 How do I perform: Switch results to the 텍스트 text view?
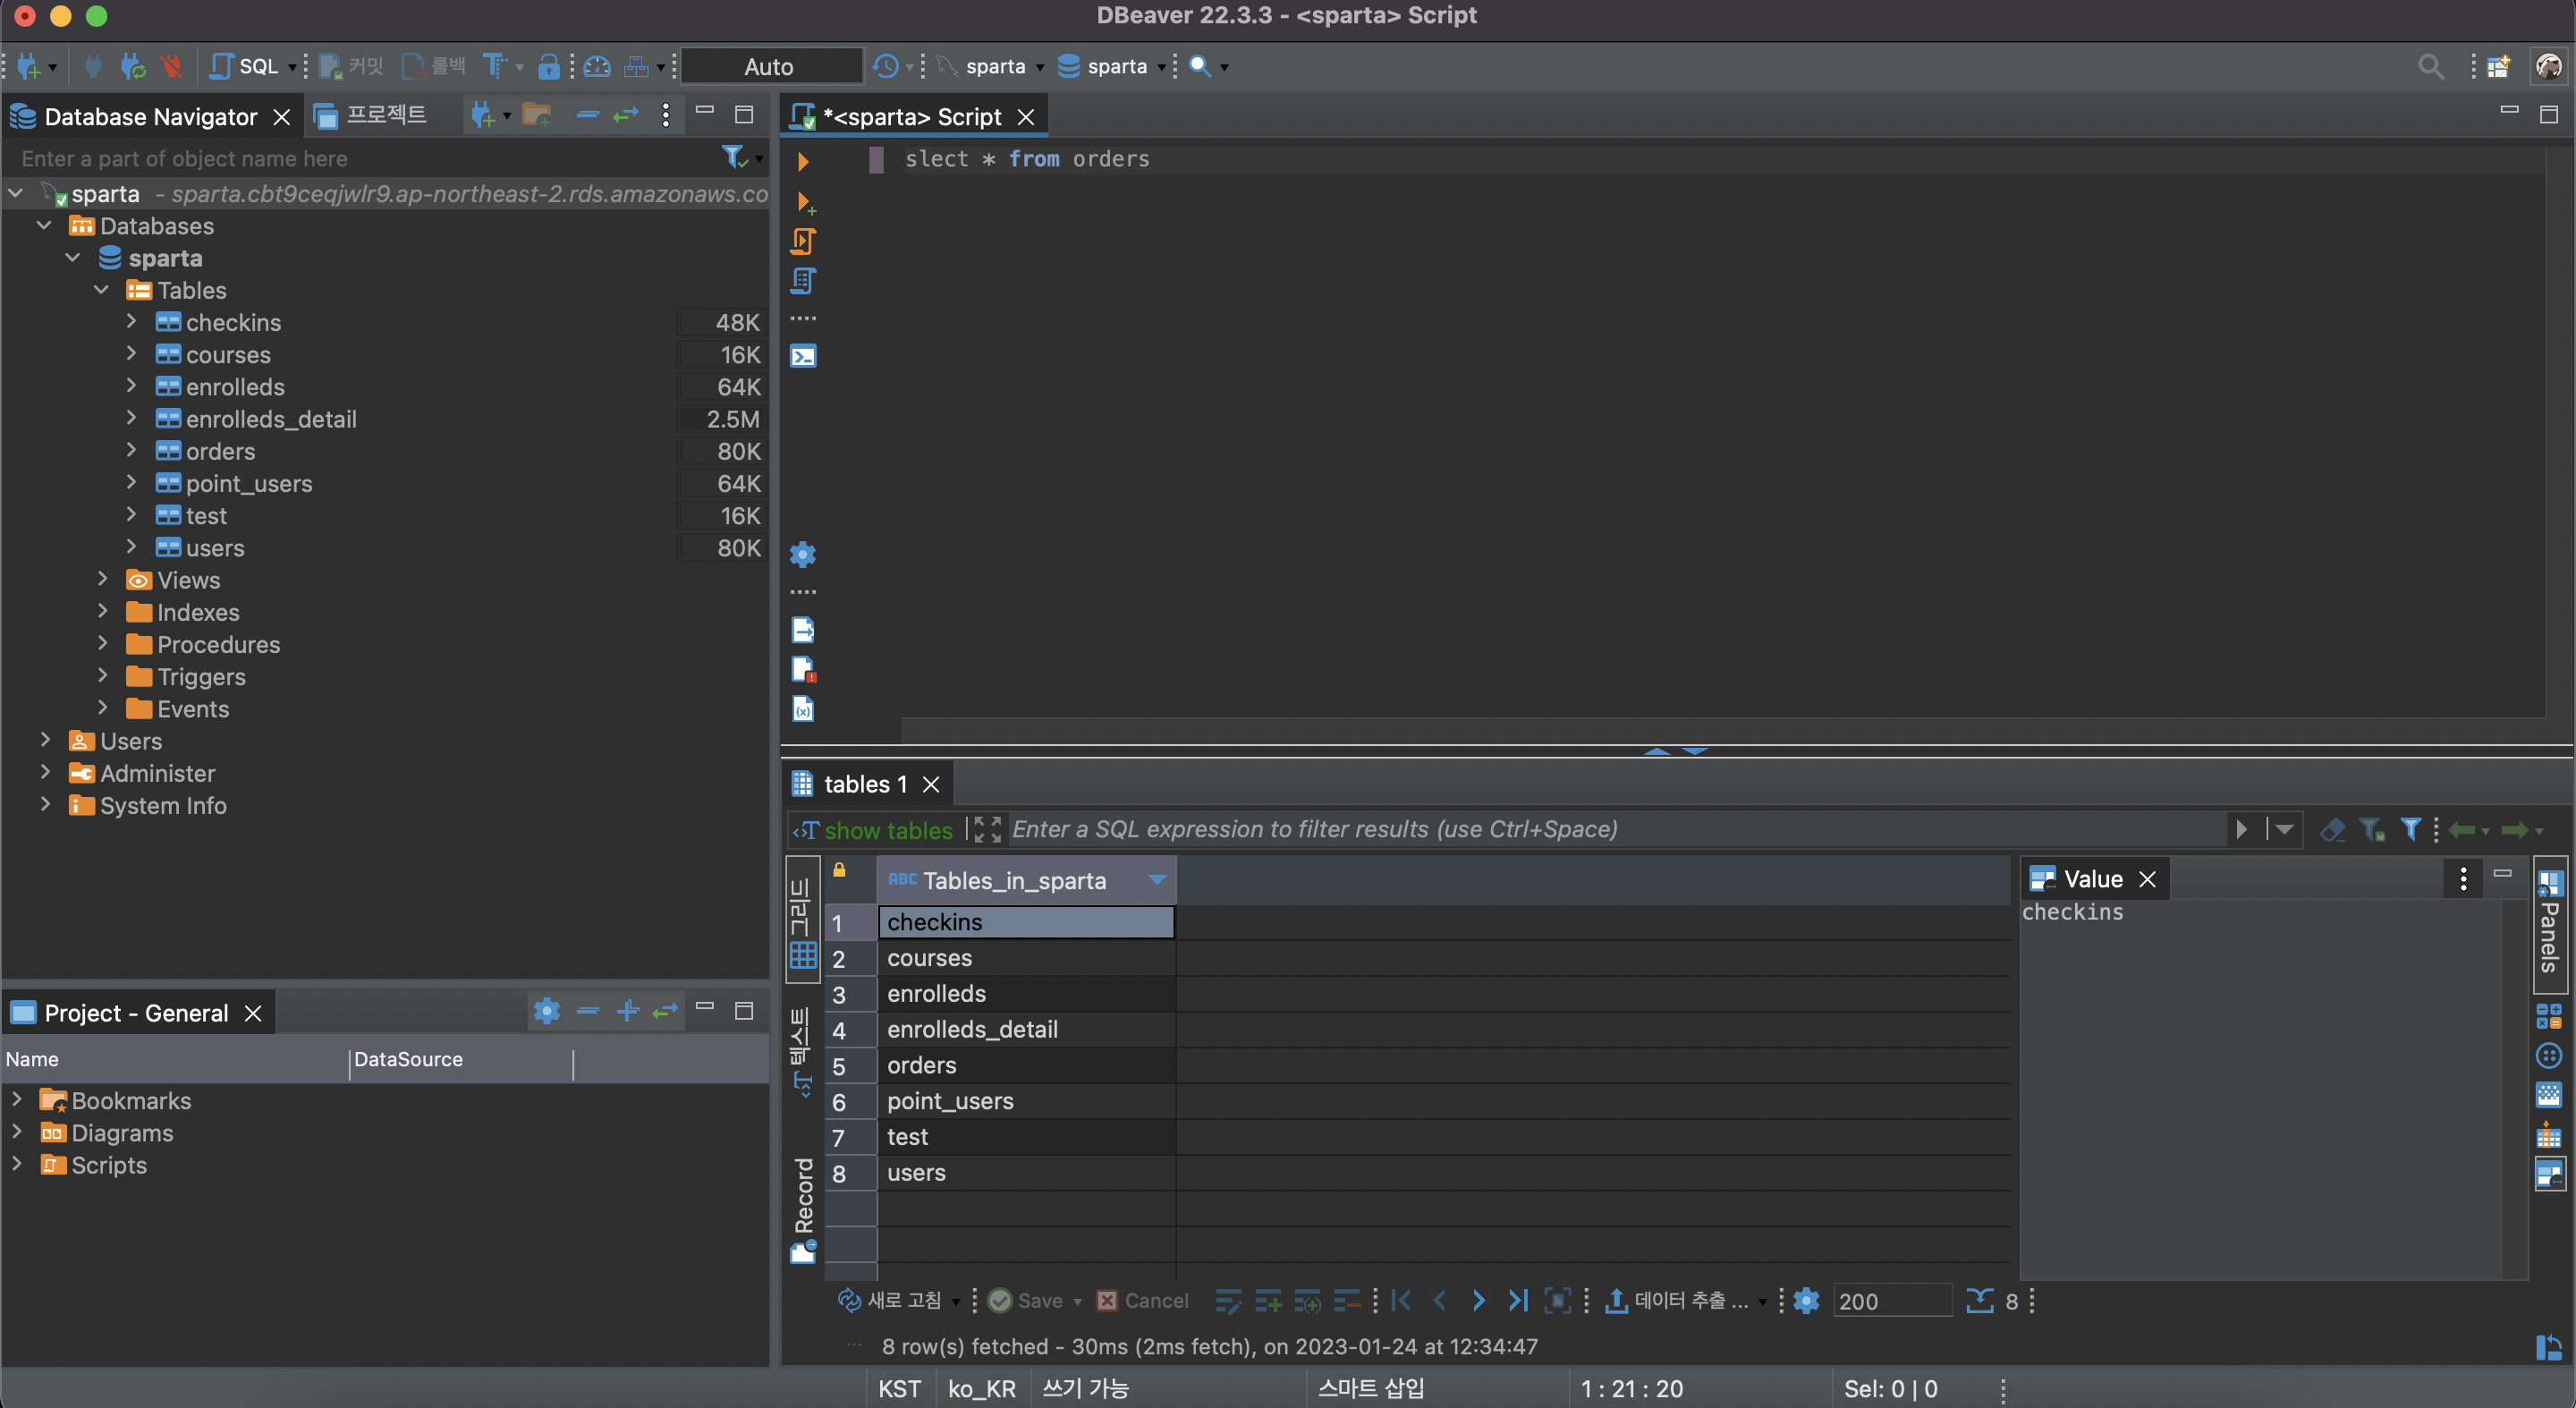coord(802,1052)
